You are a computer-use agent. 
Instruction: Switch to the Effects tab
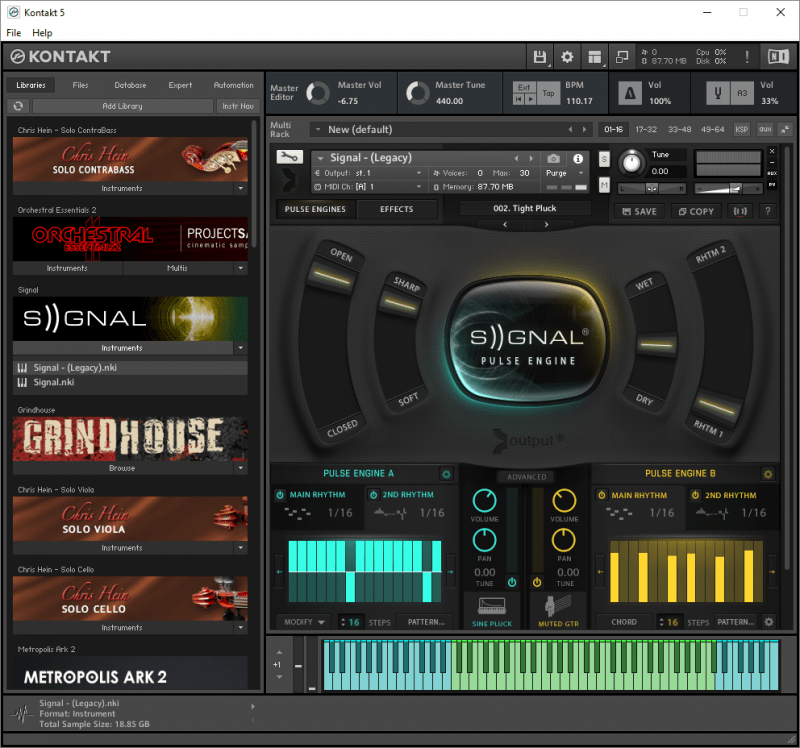click(396, 210)
